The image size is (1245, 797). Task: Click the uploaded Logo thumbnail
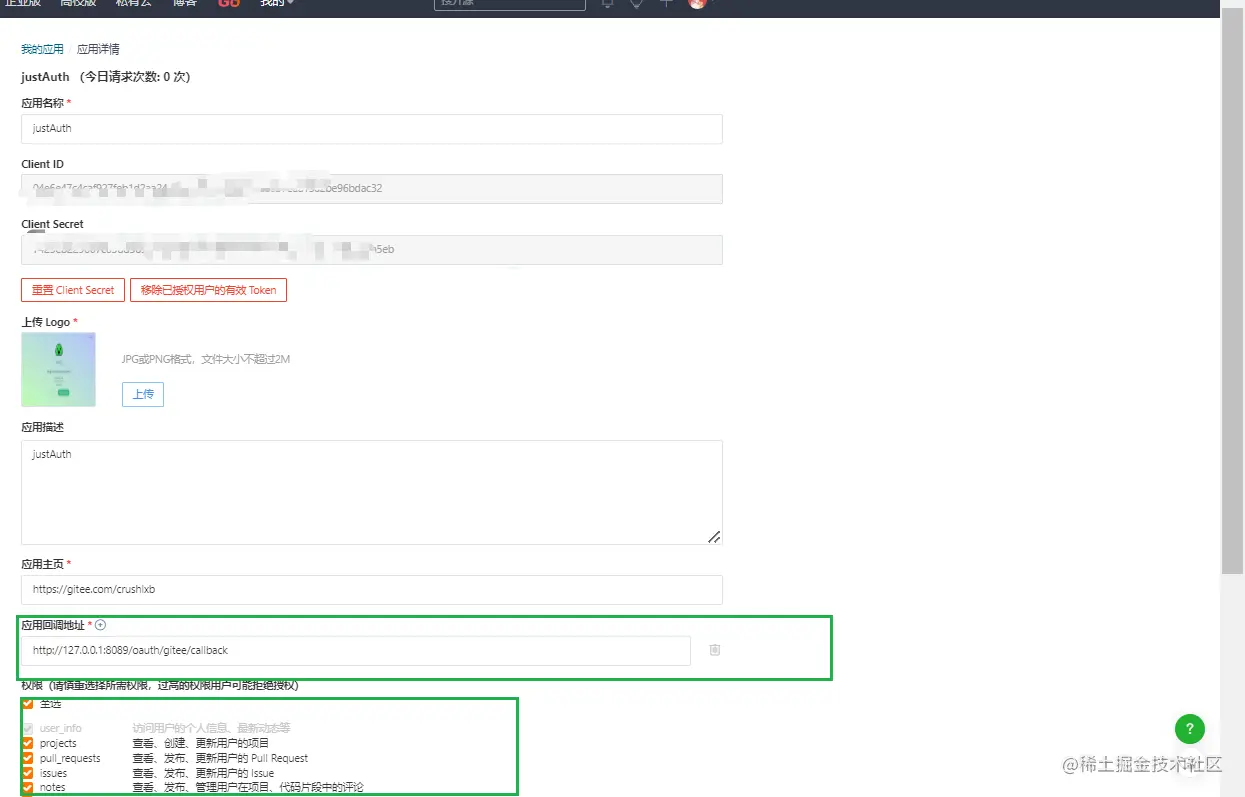pyautogui.click(x=58, y=369)
